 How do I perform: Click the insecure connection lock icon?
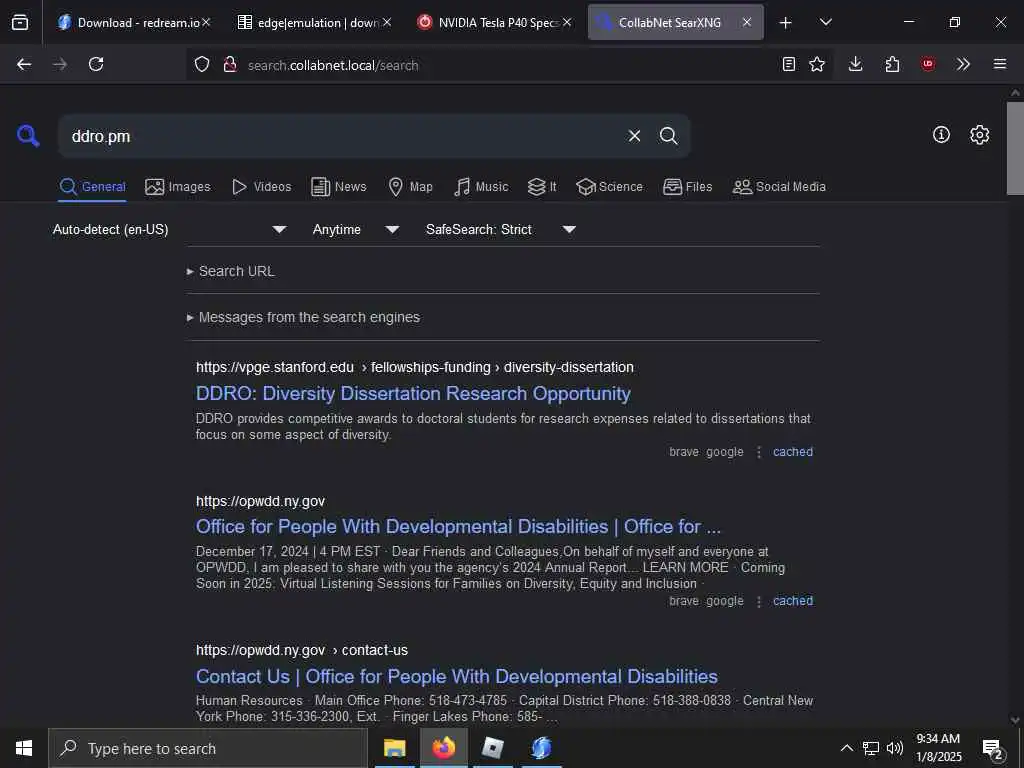(230, 64)
